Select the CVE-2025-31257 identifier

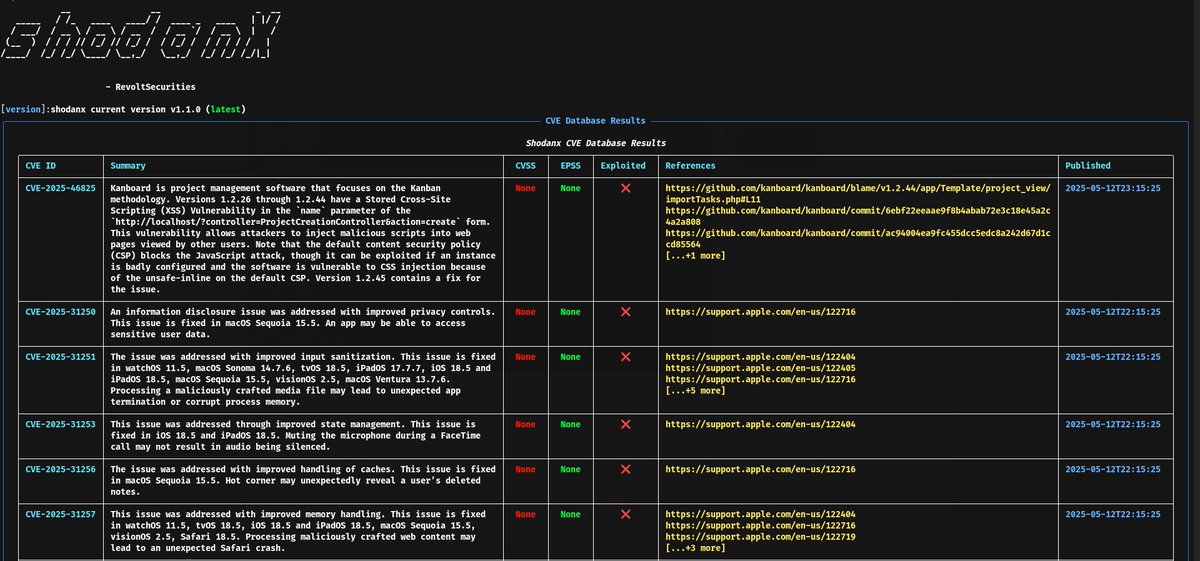tap(60, 515)
